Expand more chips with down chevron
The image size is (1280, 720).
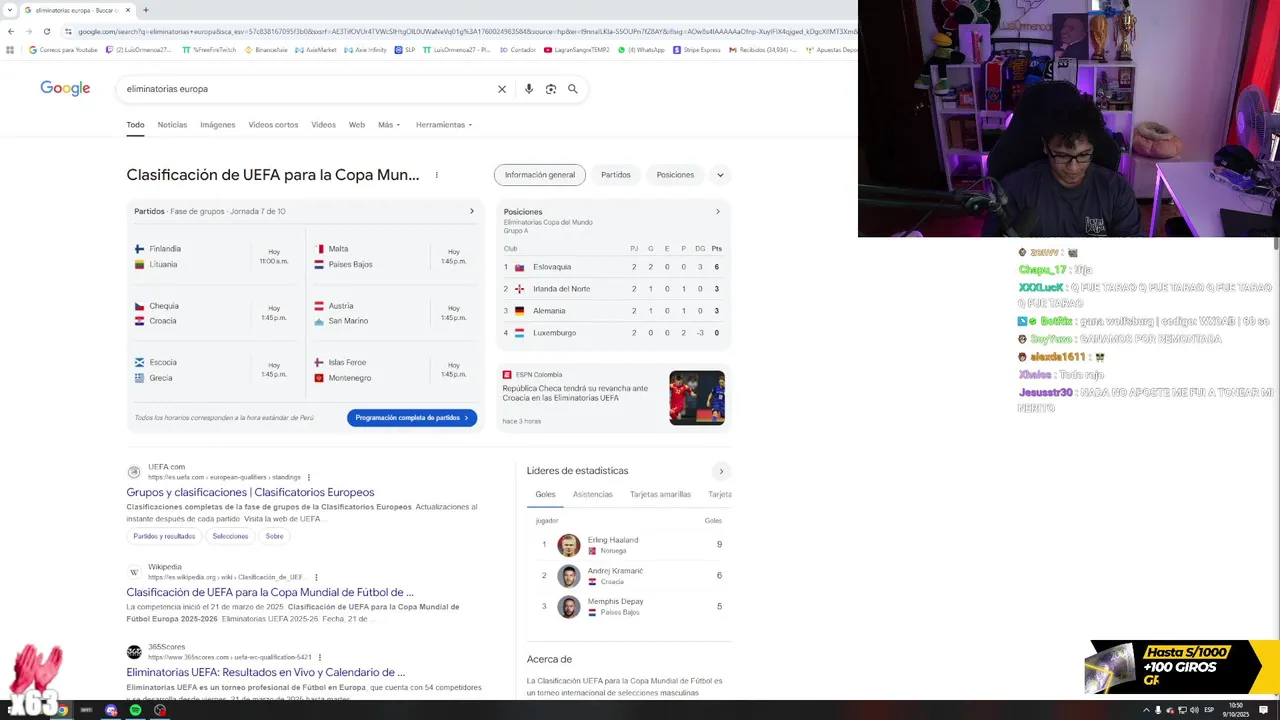tap(720, 175)
